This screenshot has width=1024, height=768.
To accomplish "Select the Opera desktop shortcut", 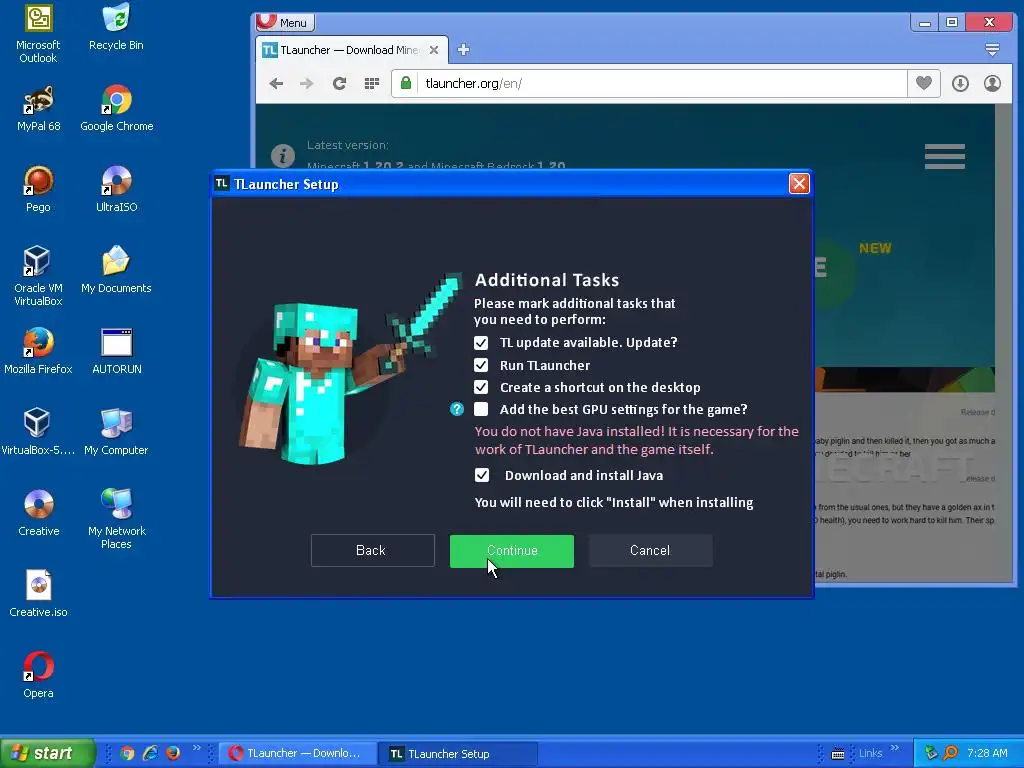I will pyautogui.click(x=39, y=675).
